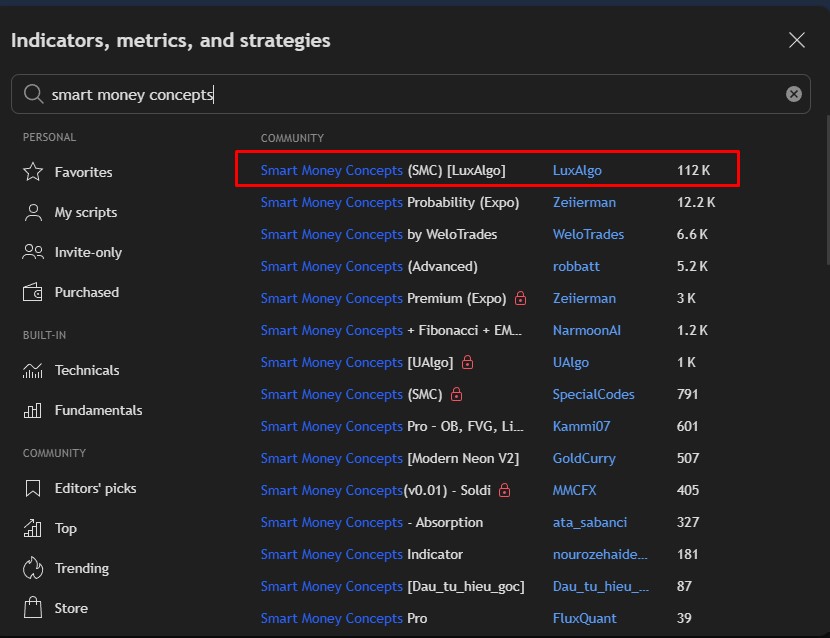830x638 pixels.
Task: Open GoldCurry author profile link
Action: pos(584,458)
